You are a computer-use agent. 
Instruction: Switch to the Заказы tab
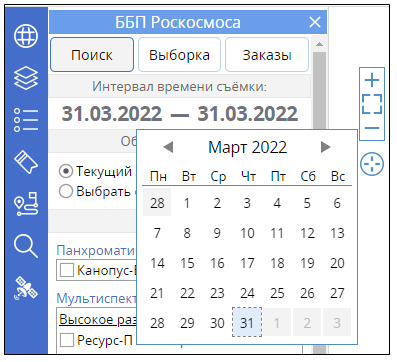tap(267, 55)
